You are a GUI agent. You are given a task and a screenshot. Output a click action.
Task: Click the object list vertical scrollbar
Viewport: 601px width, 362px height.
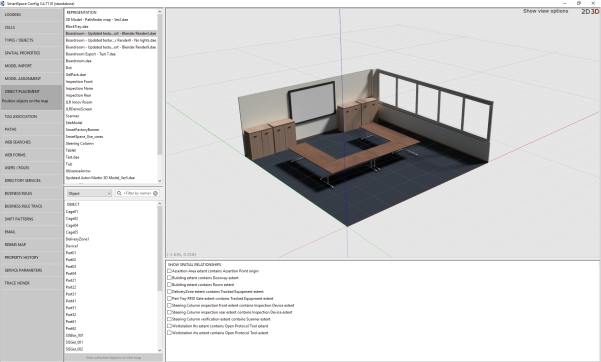(160, 249)
